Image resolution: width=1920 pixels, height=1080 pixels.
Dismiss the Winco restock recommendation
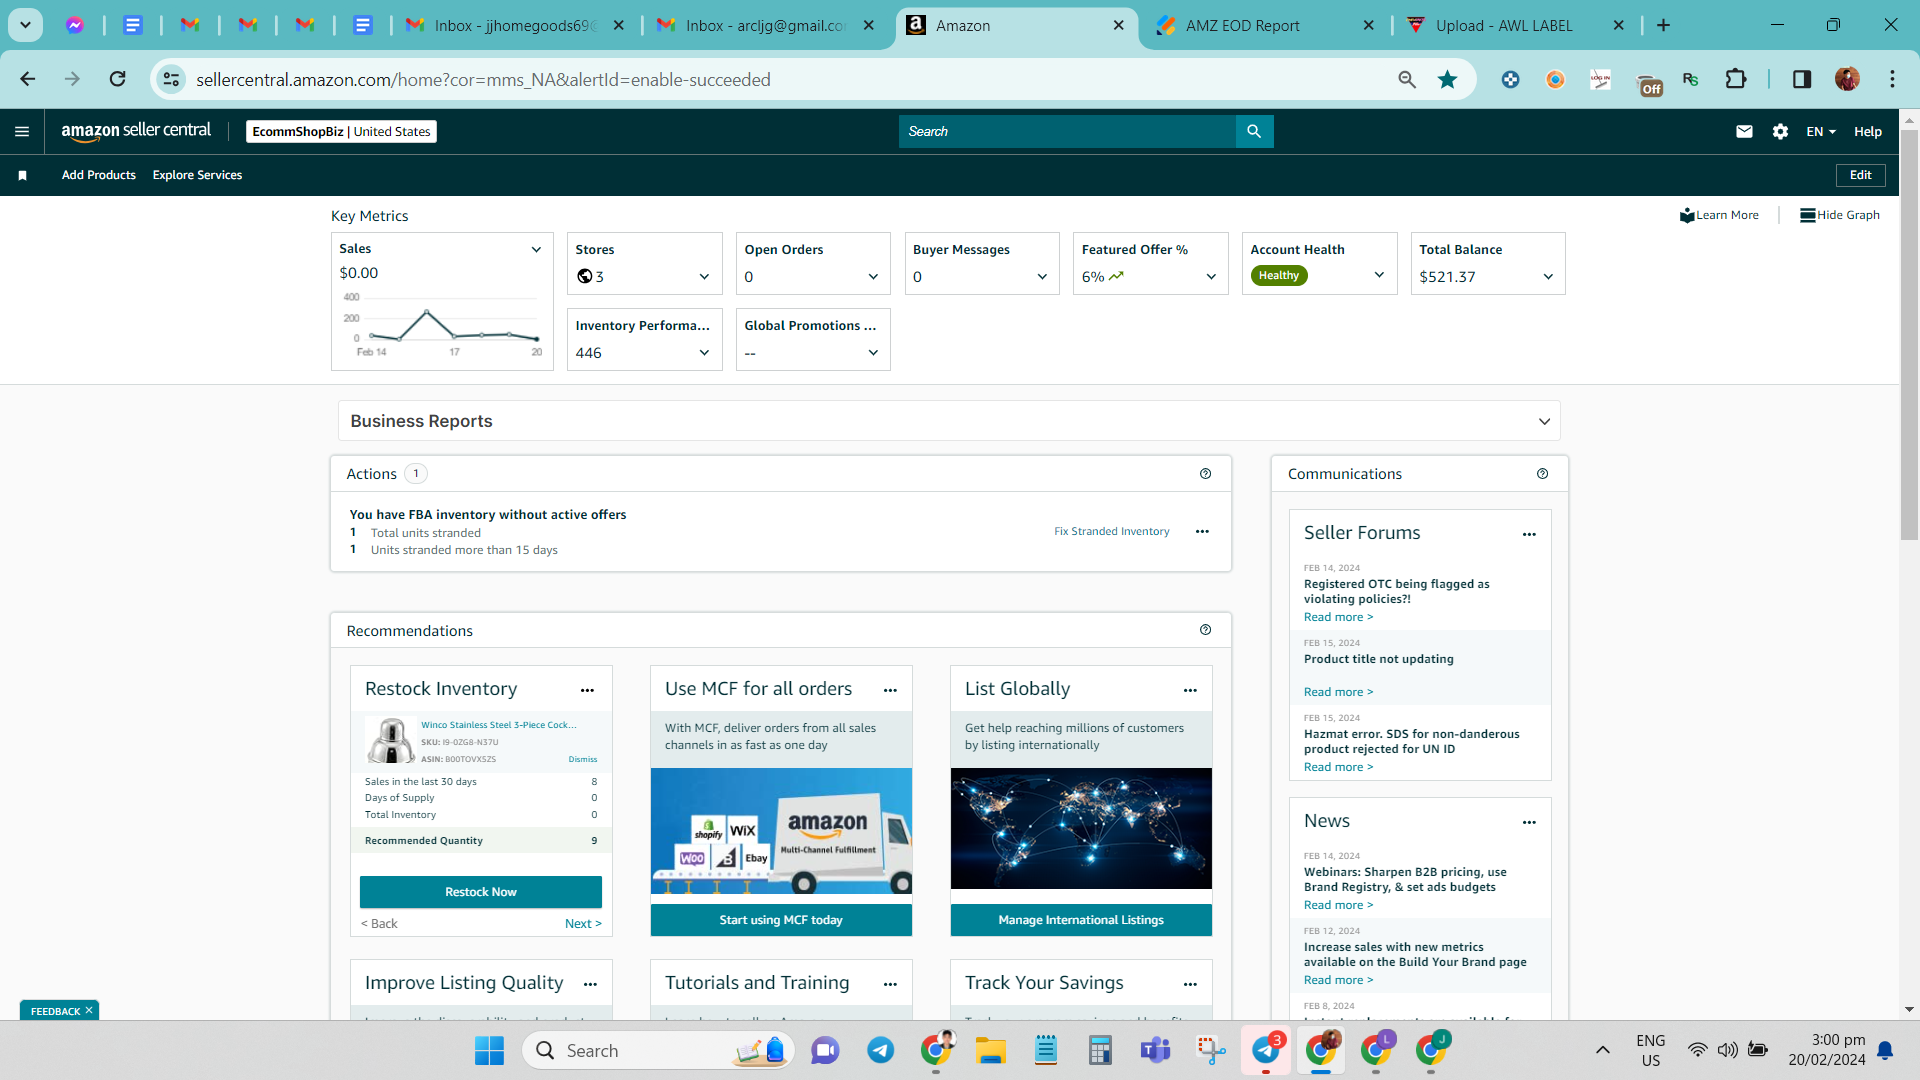[583, 760]
